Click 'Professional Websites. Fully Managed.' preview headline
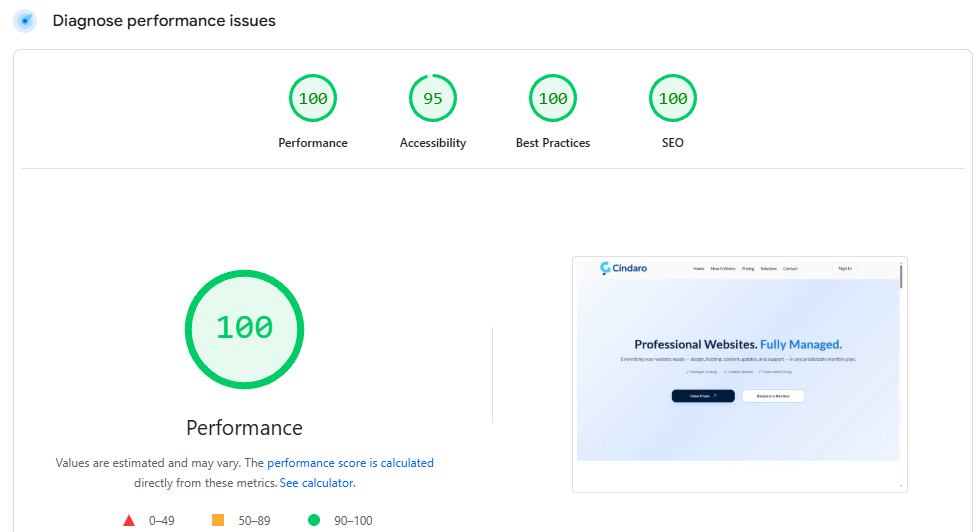Image resolution: width=979 pixels, height=532 pixels. 738,344
